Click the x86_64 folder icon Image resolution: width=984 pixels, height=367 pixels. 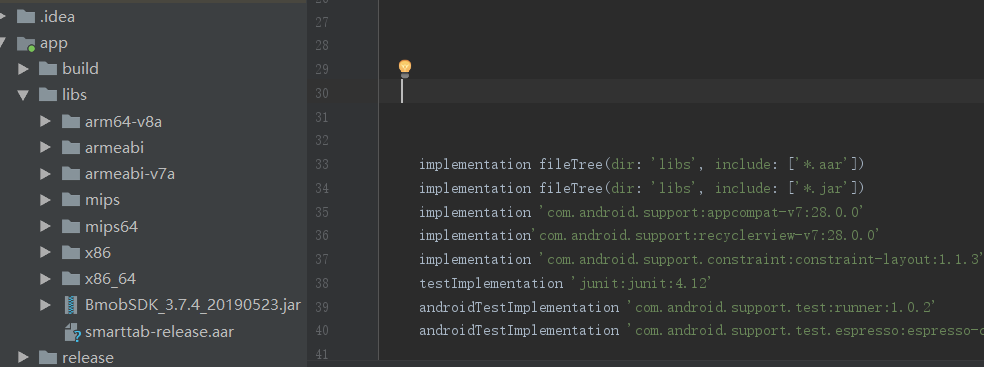(71, 279)
